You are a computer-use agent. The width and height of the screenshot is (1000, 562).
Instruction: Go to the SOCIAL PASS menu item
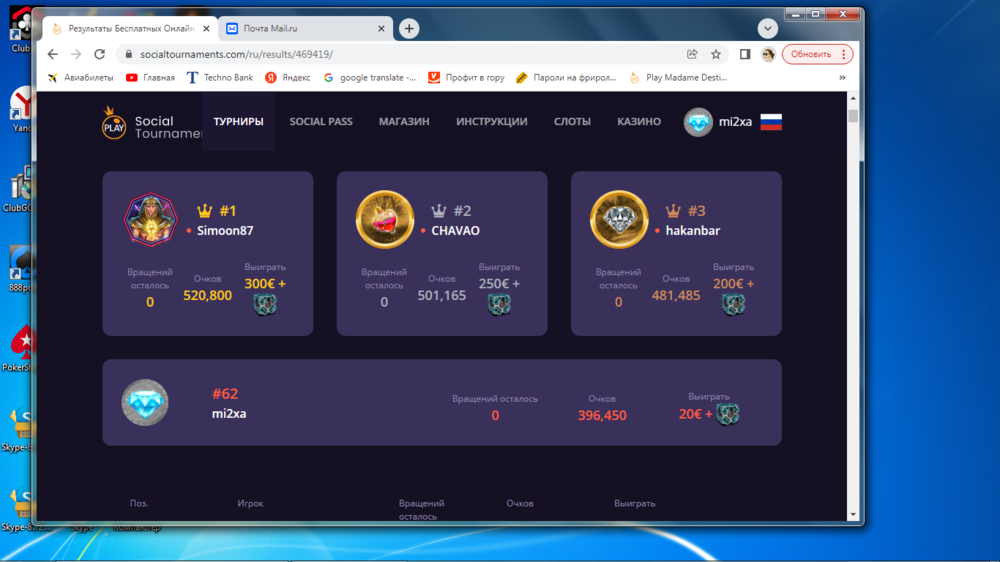[x=321, y=122]
